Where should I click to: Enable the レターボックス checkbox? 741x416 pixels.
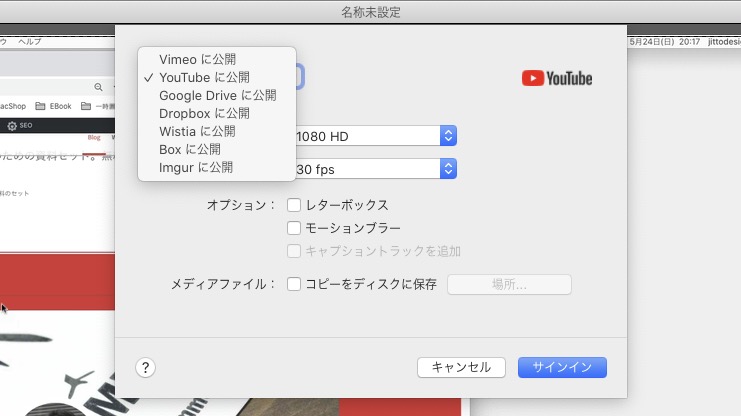pos(294,205)
